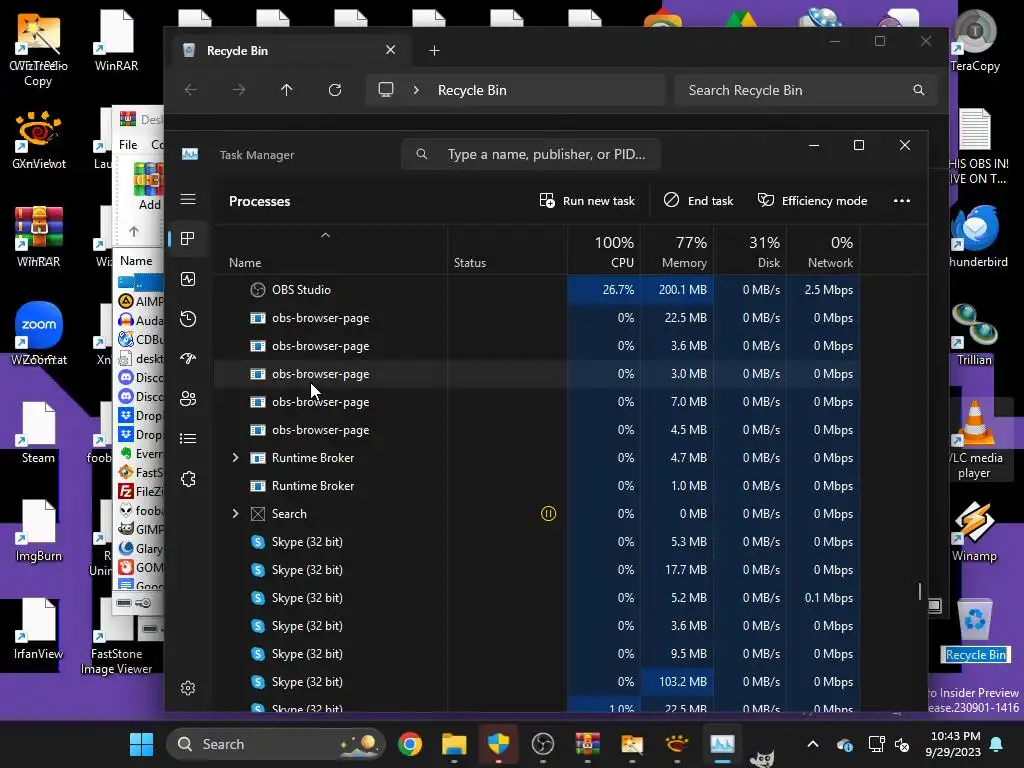Select Runtime Broker row using 1.0 MB
Image resolution: width=1024 pixels, height=768 pixels.
[x=537, y=486]
